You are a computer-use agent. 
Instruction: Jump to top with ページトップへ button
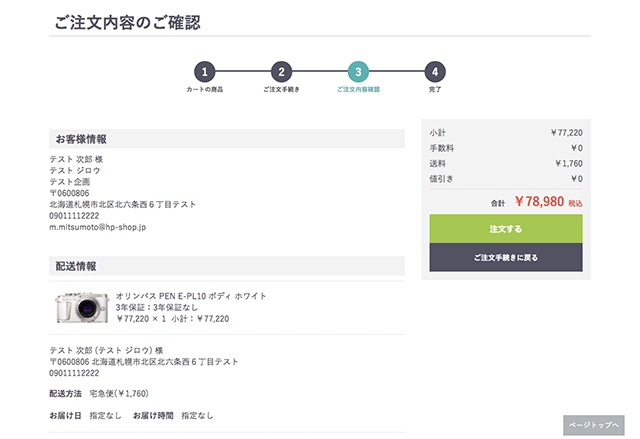(593, 425)
